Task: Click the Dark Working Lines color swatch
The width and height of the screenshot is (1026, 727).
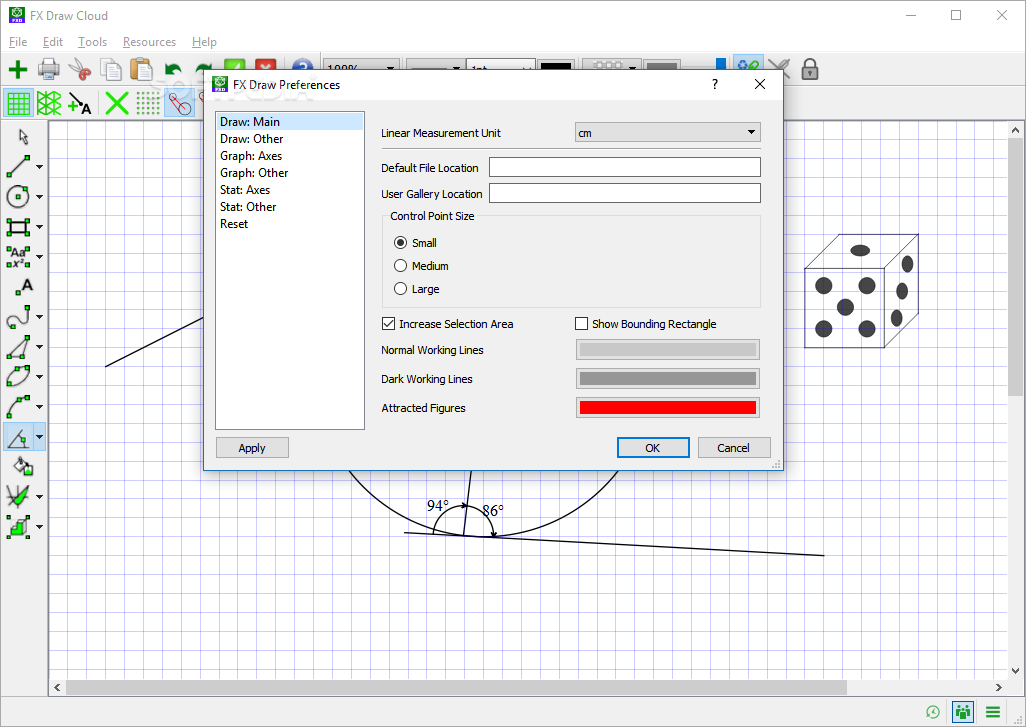Action: [x=667, y=378]
